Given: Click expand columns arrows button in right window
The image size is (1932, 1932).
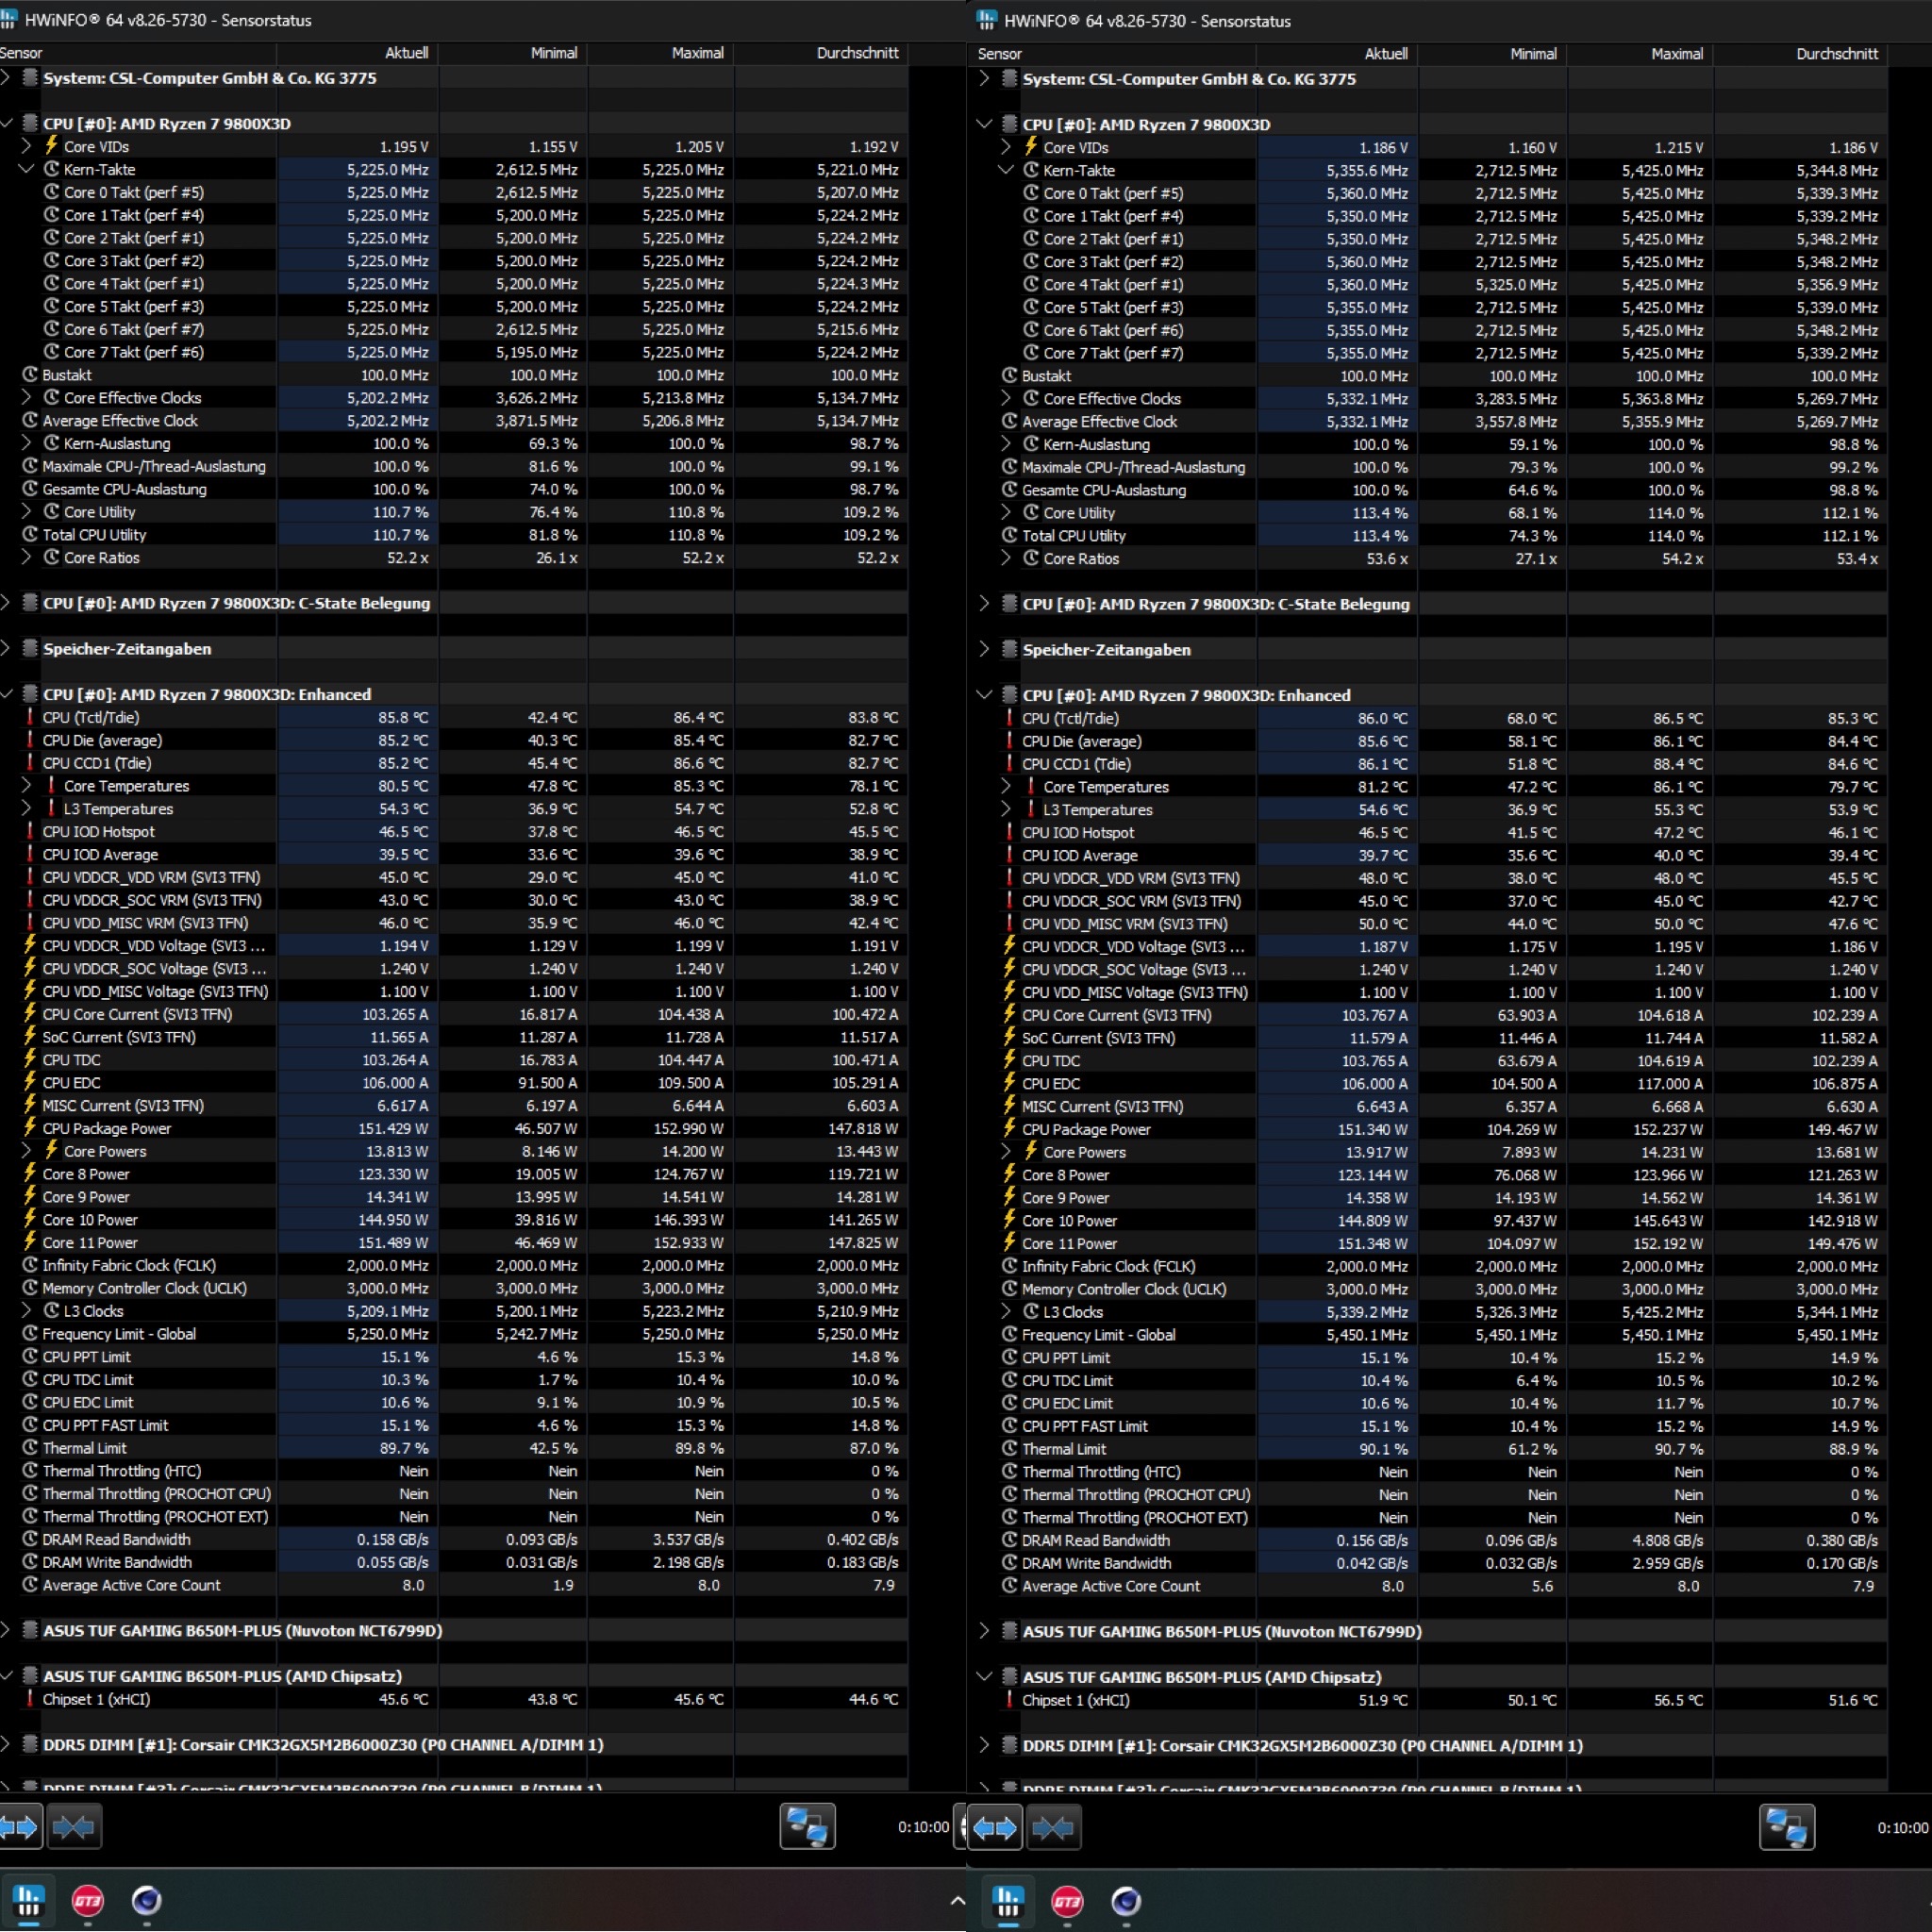Looking at the screenshot, I should coord(995,1828).
